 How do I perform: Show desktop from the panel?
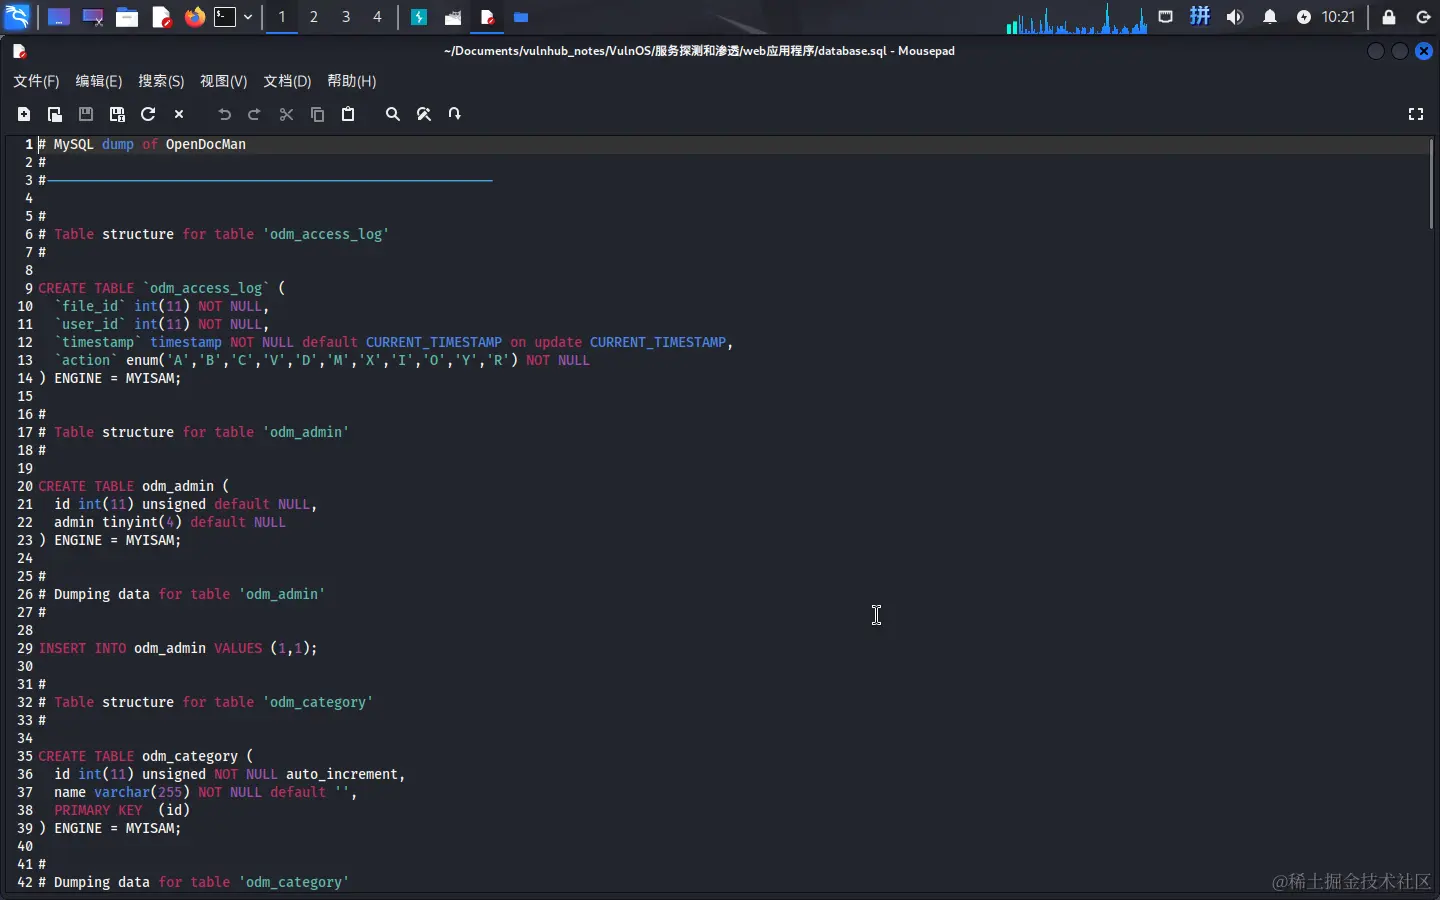point(59,17)
